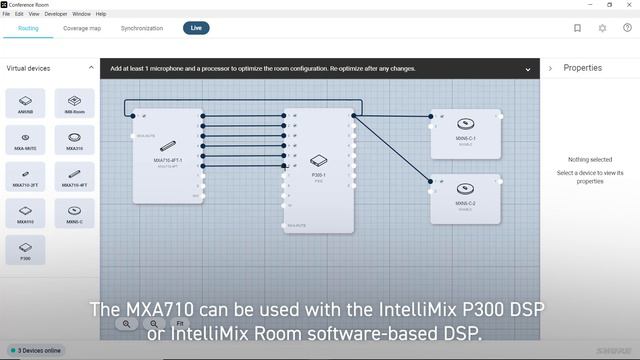Screen dimensions: 640x360
Task: Open the Window menu
Action: pos(82,14)
